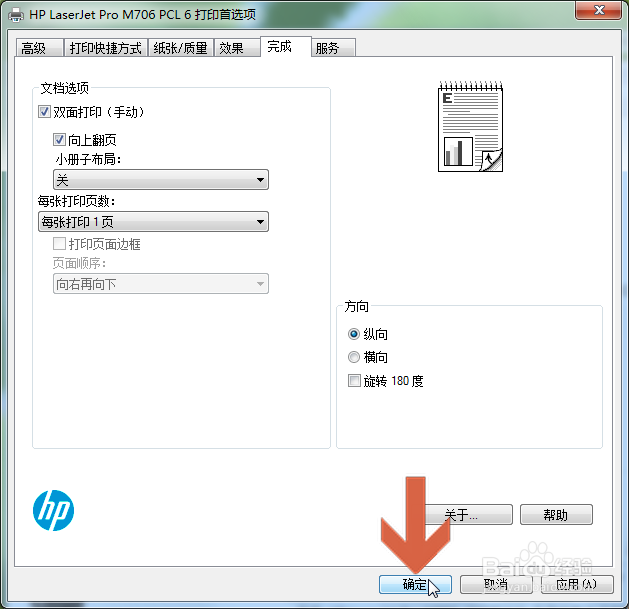Select the 横向 orientation radio button
This screenshot has width=629, height=609.
(x=354, y=357)
